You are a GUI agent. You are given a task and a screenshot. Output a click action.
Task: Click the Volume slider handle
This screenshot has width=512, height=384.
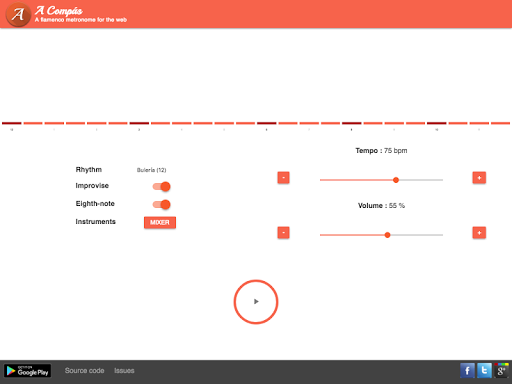click(387, 235)
